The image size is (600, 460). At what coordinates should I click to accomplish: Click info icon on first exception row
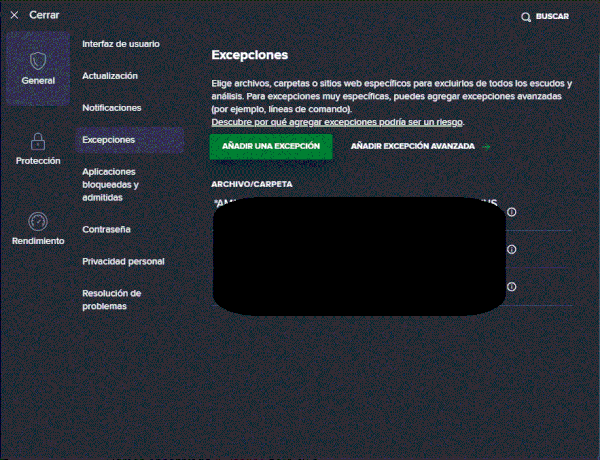pos(511,212)
